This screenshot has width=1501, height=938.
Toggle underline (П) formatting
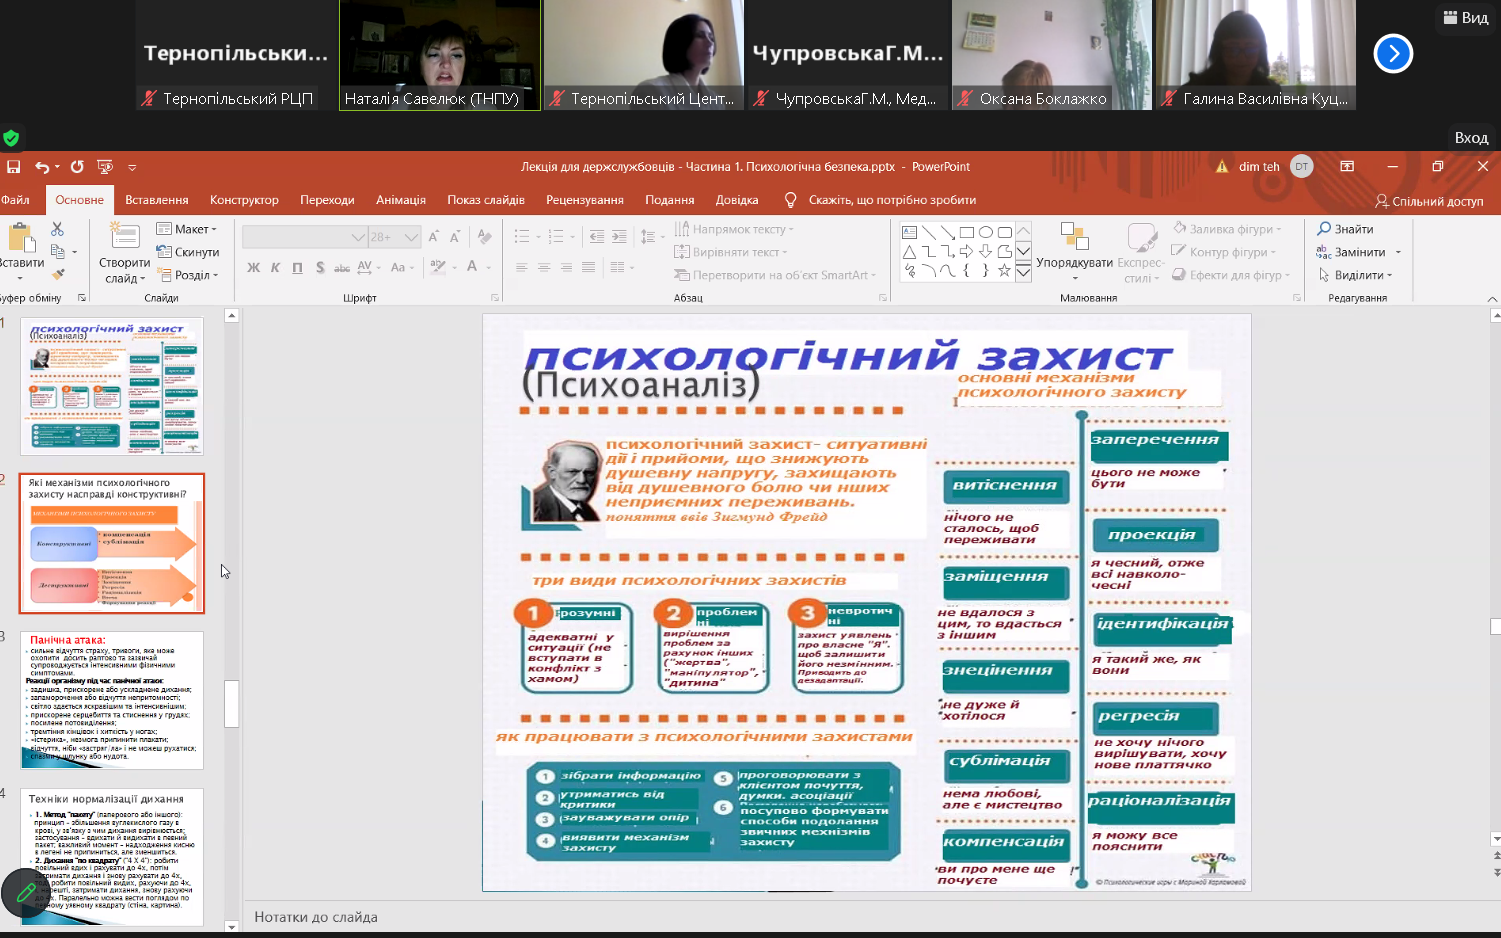(297, 267)
